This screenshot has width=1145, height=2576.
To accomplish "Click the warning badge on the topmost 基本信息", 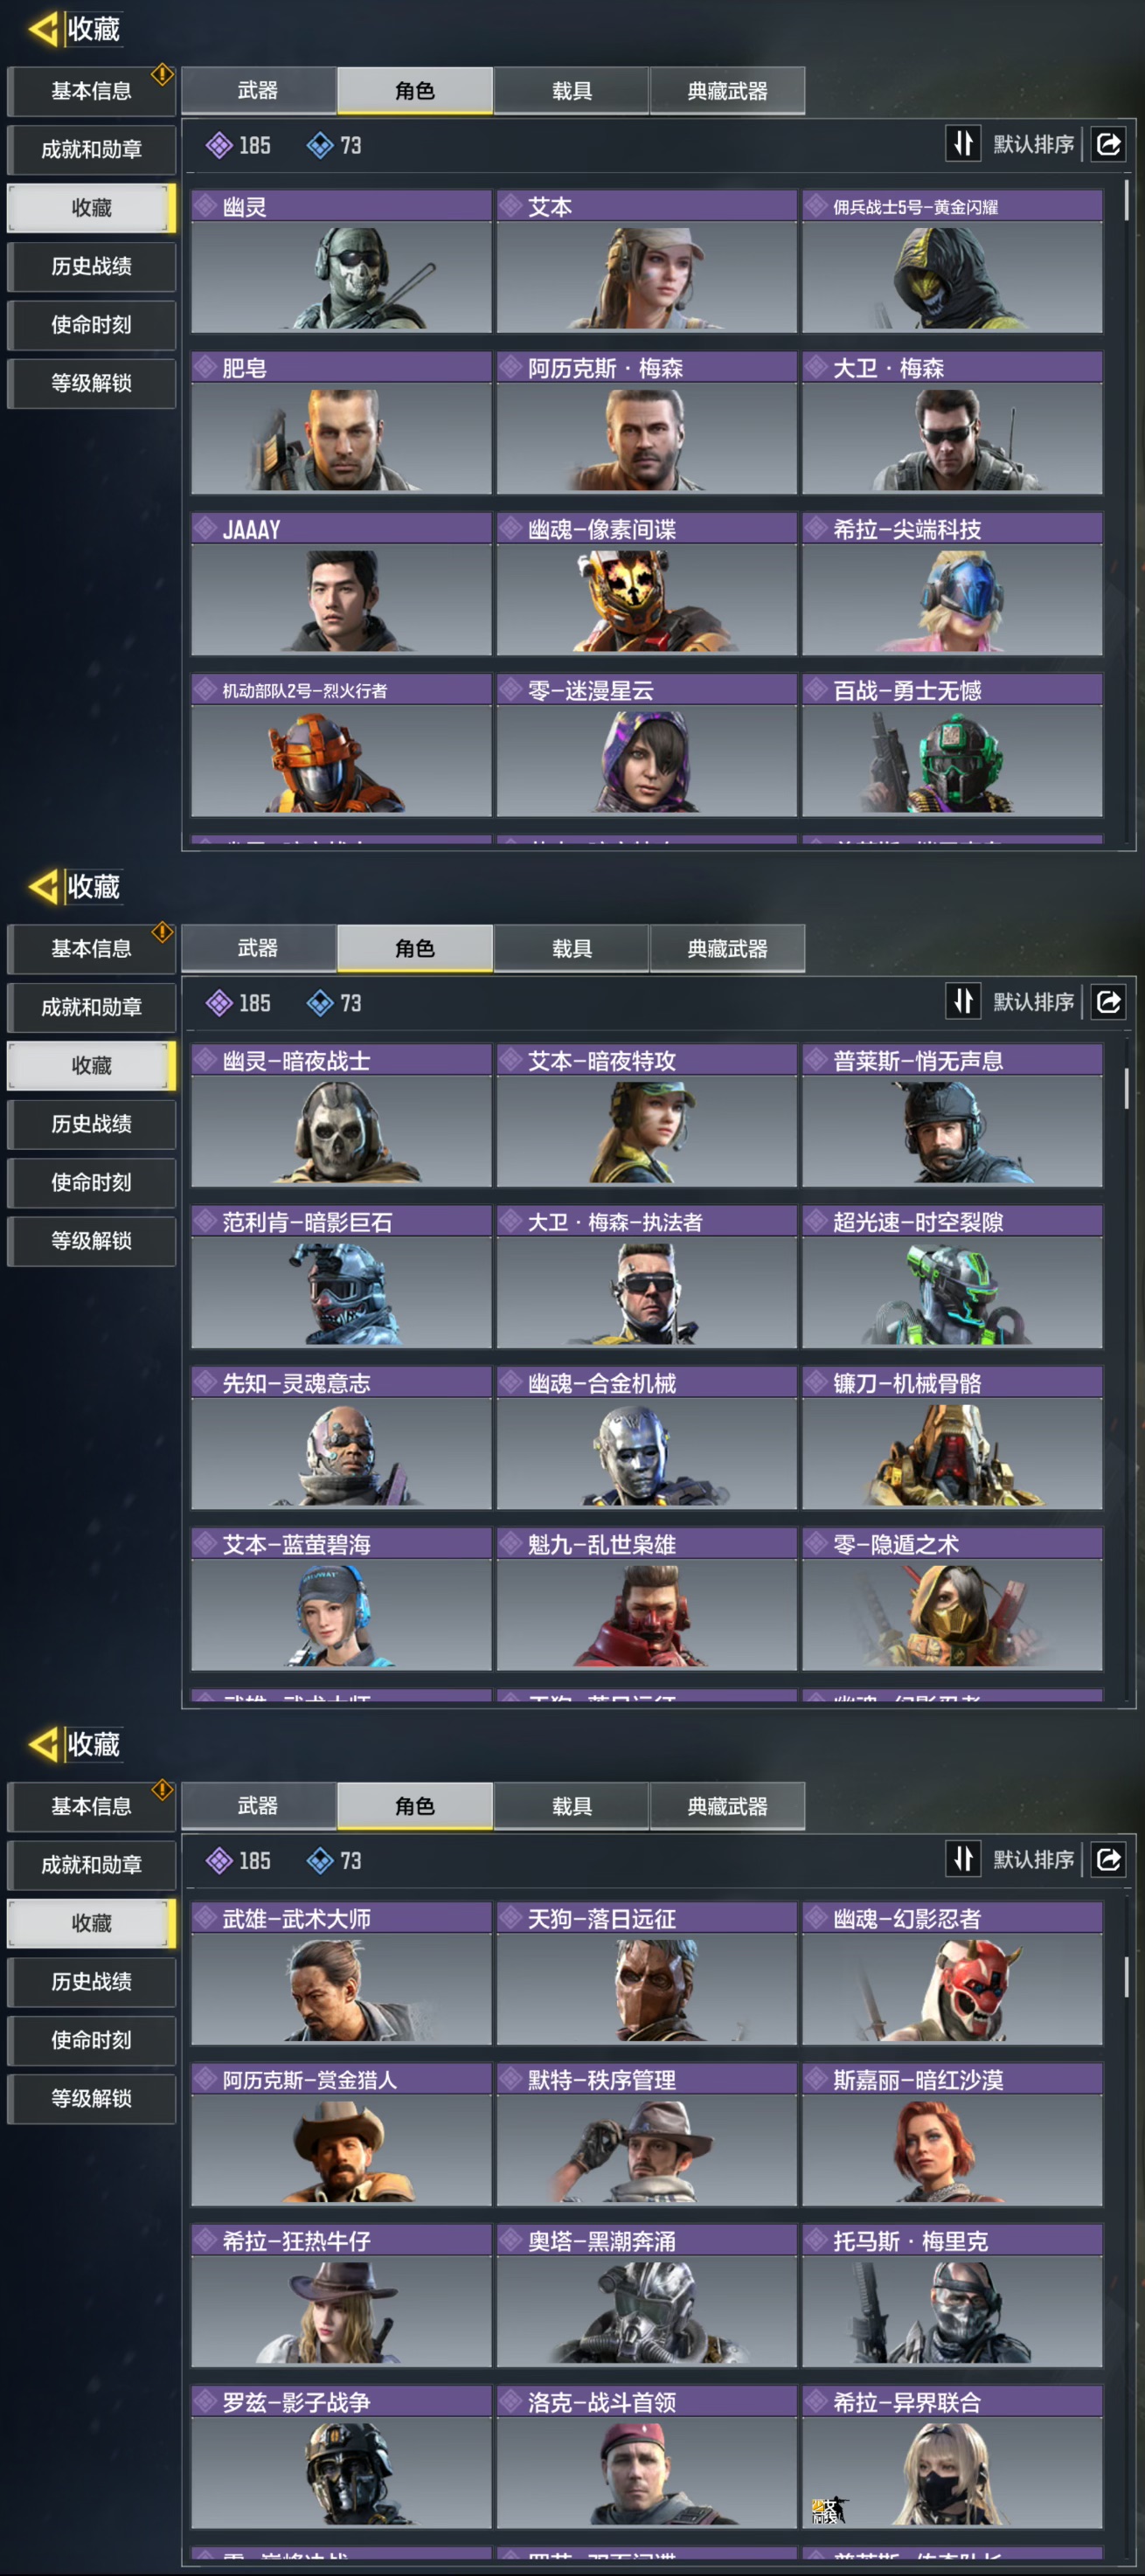I will pyautogui.click(x=162, y=74).
